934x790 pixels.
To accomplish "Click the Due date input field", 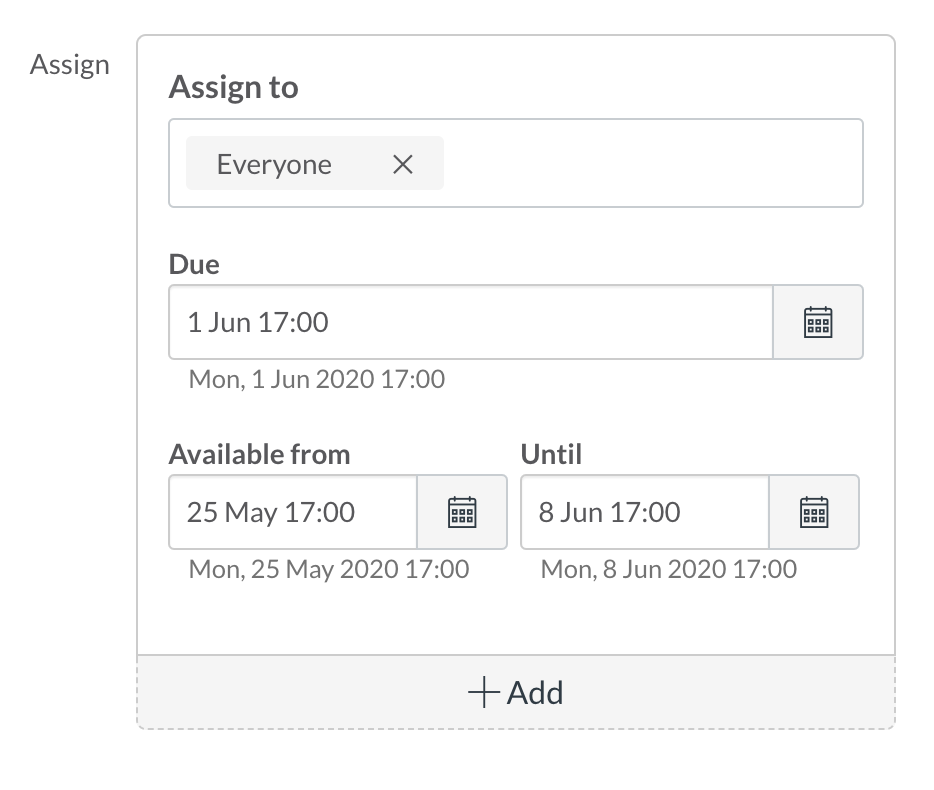I will tap(470, 322).
